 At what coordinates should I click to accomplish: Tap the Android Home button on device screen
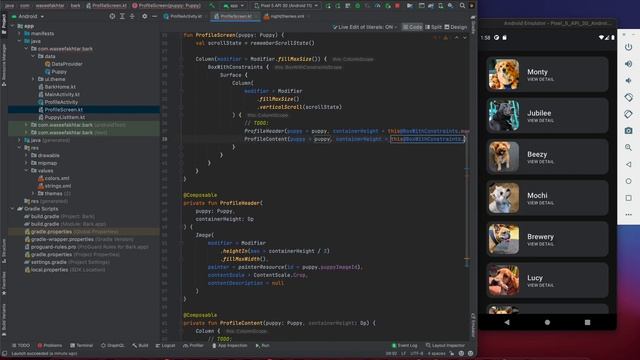pos(547,322)
